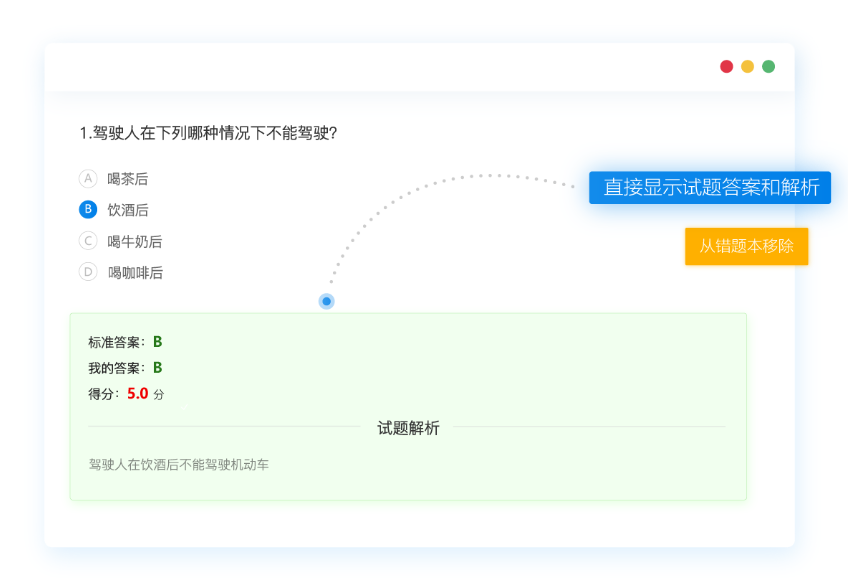
Task: Click the answer text 饮酒后
Action: [x=128, y=210]
